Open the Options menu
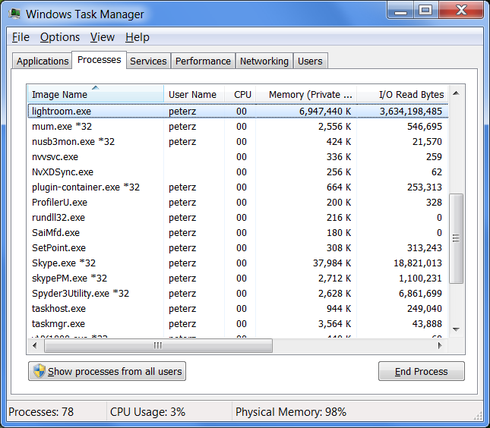Viewport: 490px width, 428px height. pos(60,37)
